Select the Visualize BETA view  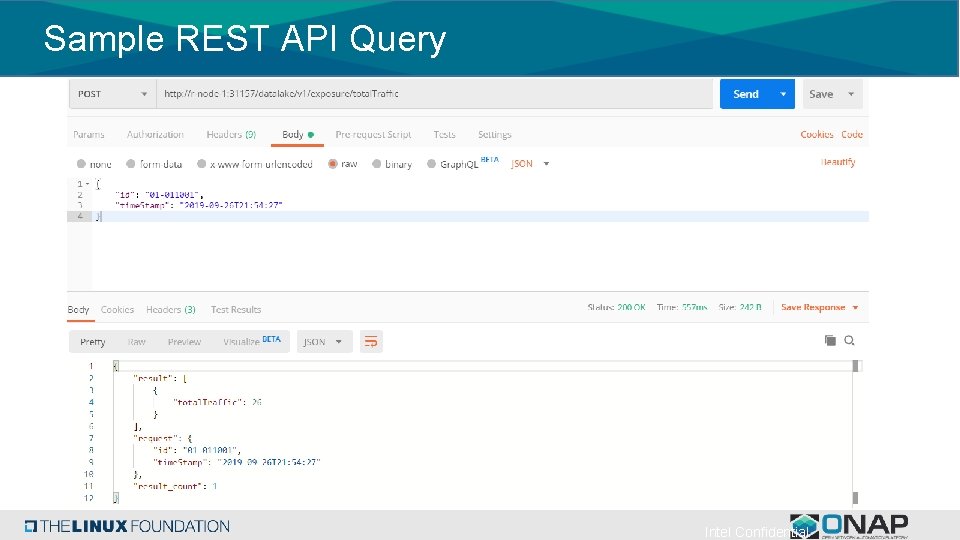pos(252,341)
